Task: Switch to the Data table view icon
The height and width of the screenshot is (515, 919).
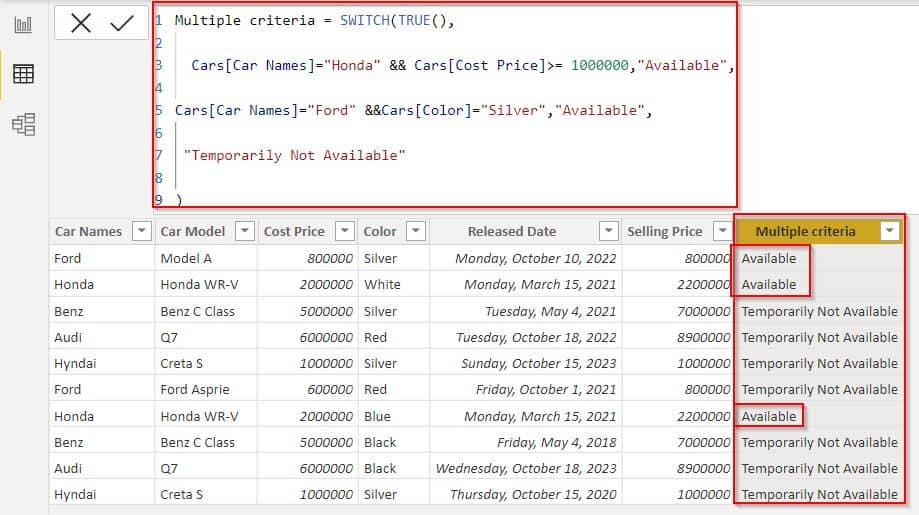Action: click(x=23, y=74)
